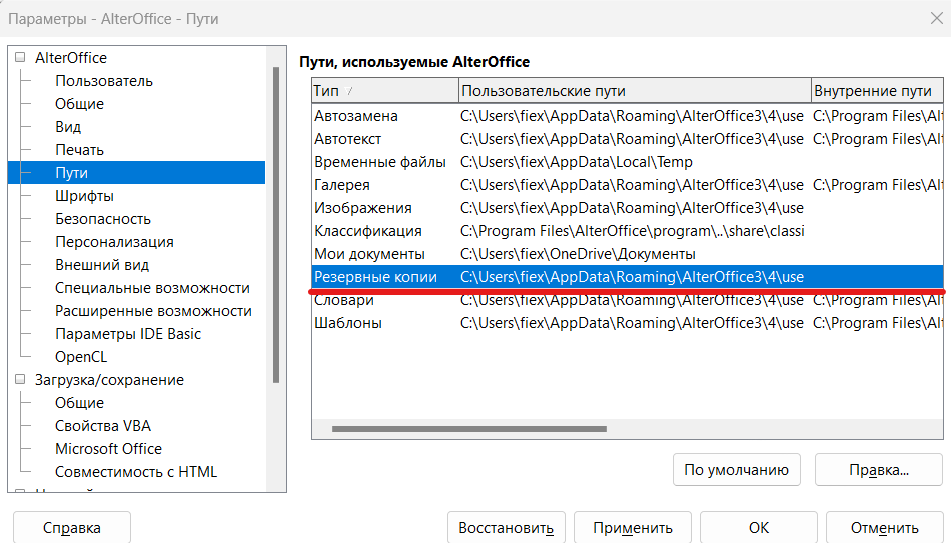
Task: Collapse the AlterOffice tree node
Action: click(20, 58)
